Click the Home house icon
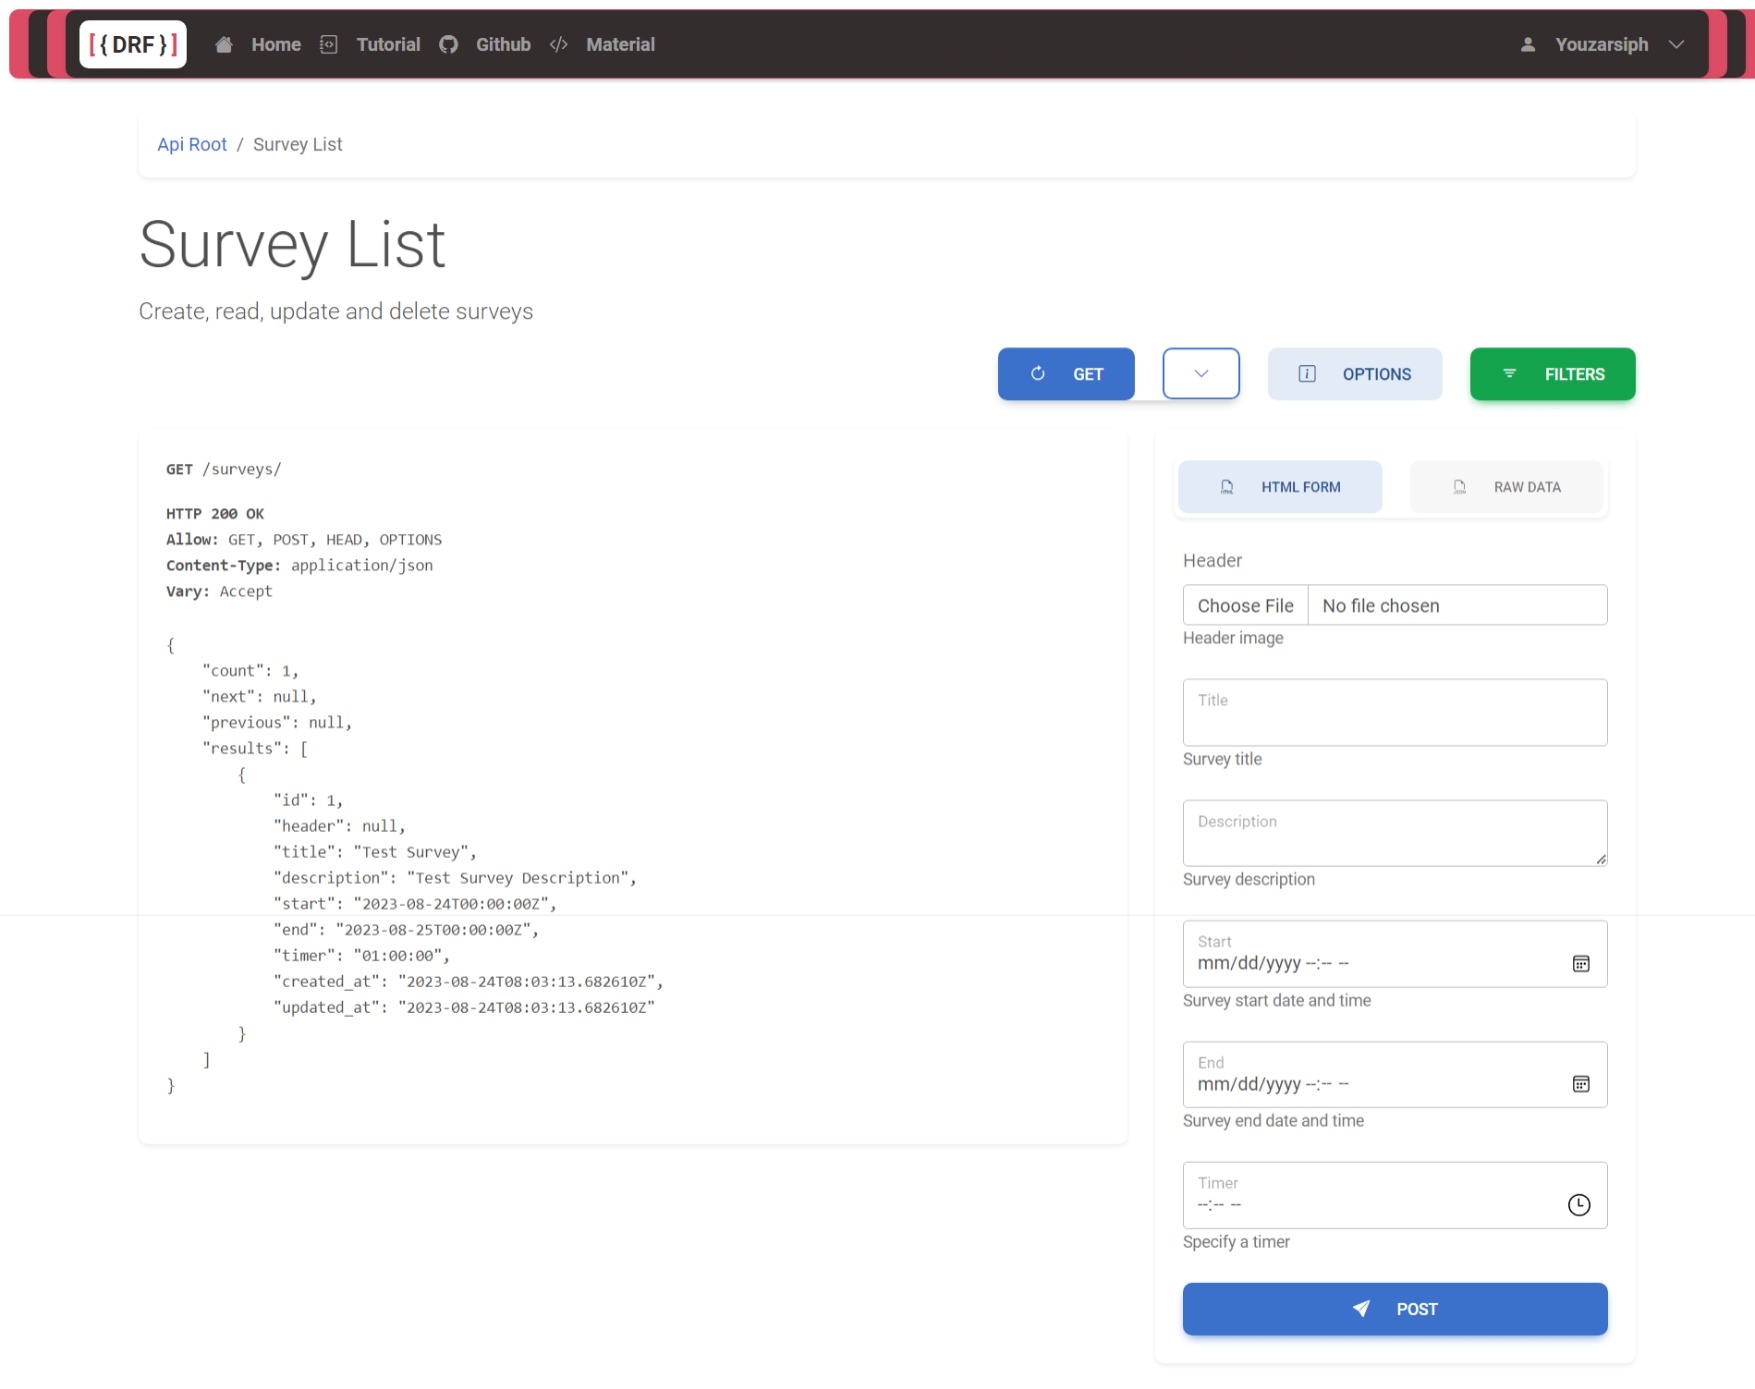This screenshot has width=1755, height=1389. 224,44
